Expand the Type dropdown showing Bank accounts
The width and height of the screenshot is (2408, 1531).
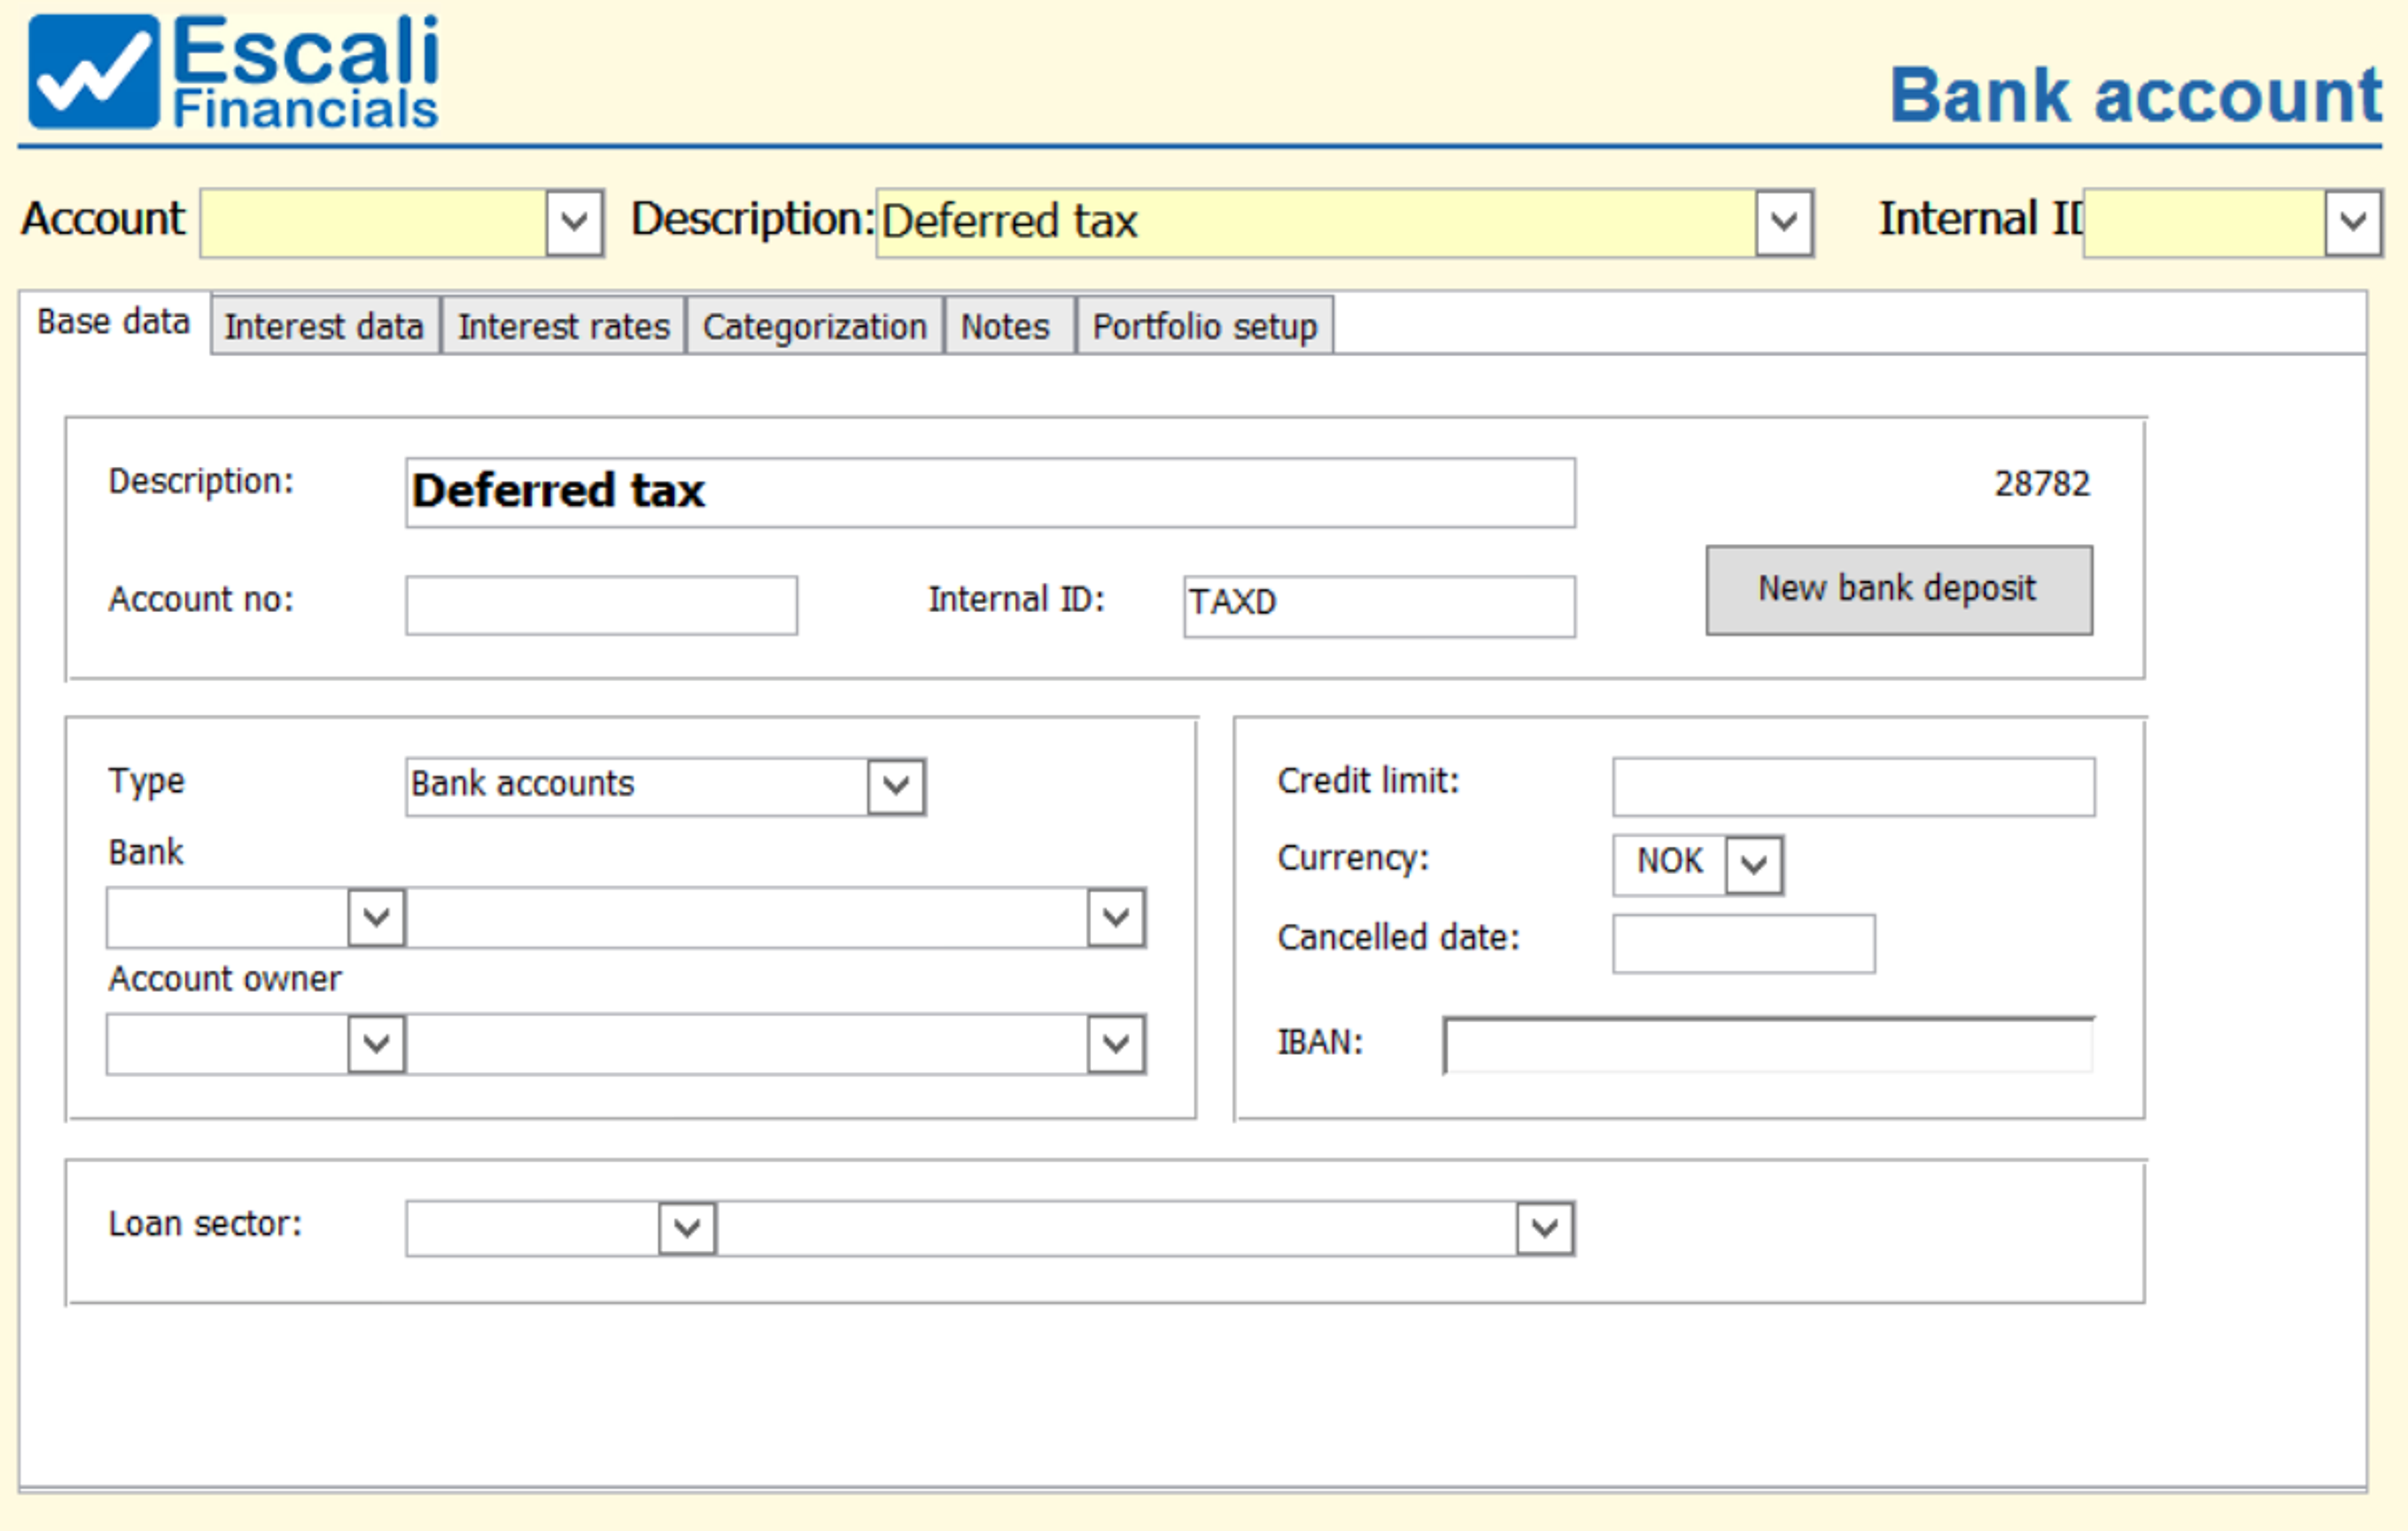coord(896,786)
